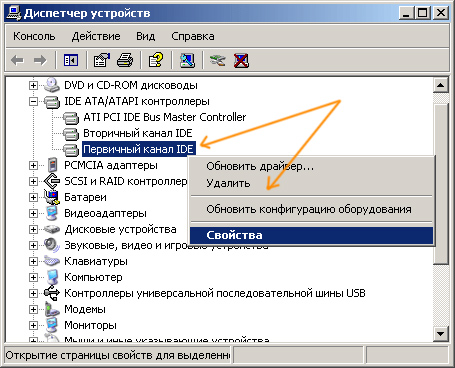455x368 pixels.
Task: Click the Forward arrow toolbar icon
Action: point(40,61)
